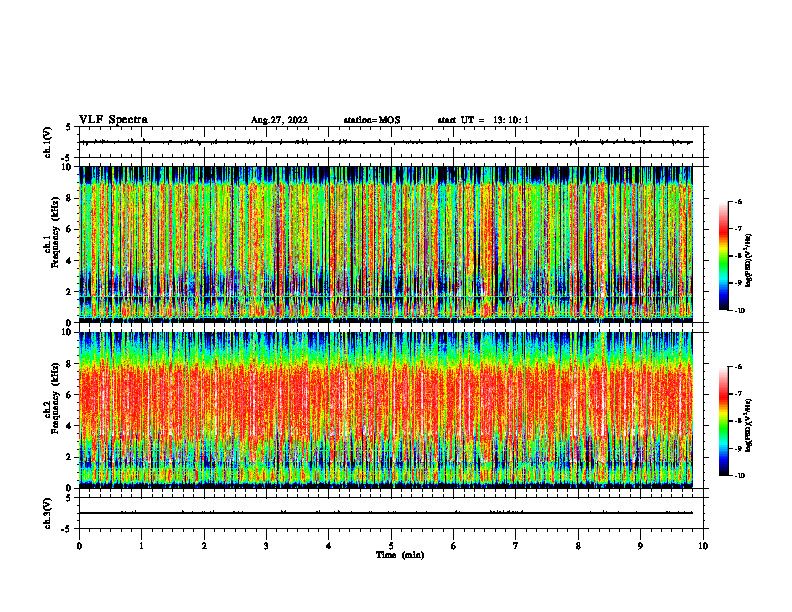792x612 pixels.
Task: Click inside the ch.1 spectrogram panel
Action: [x=386, y=244]
